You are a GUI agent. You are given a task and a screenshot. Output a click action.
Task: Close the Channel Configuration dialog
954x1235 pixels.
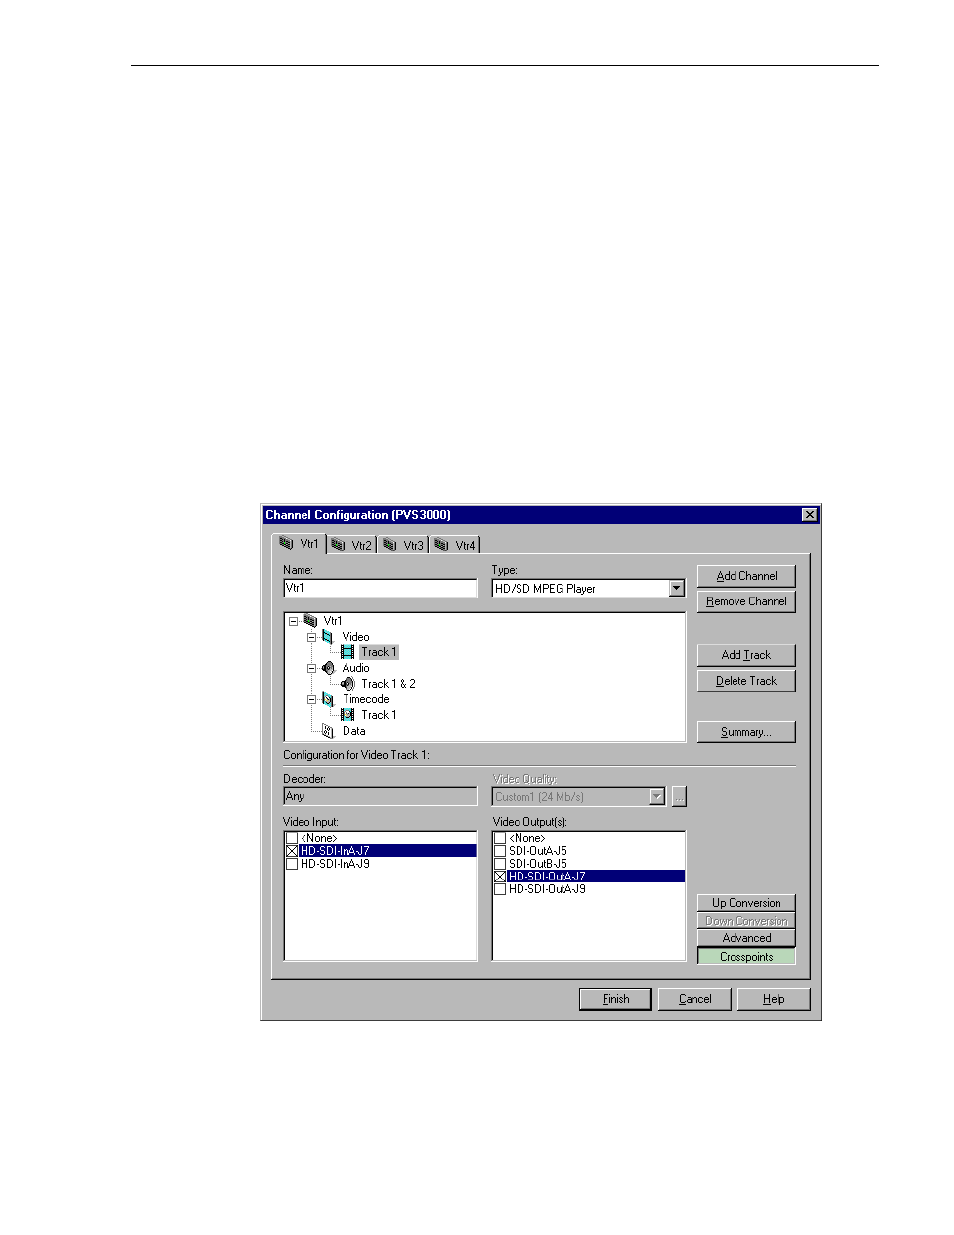click(810, 515)
